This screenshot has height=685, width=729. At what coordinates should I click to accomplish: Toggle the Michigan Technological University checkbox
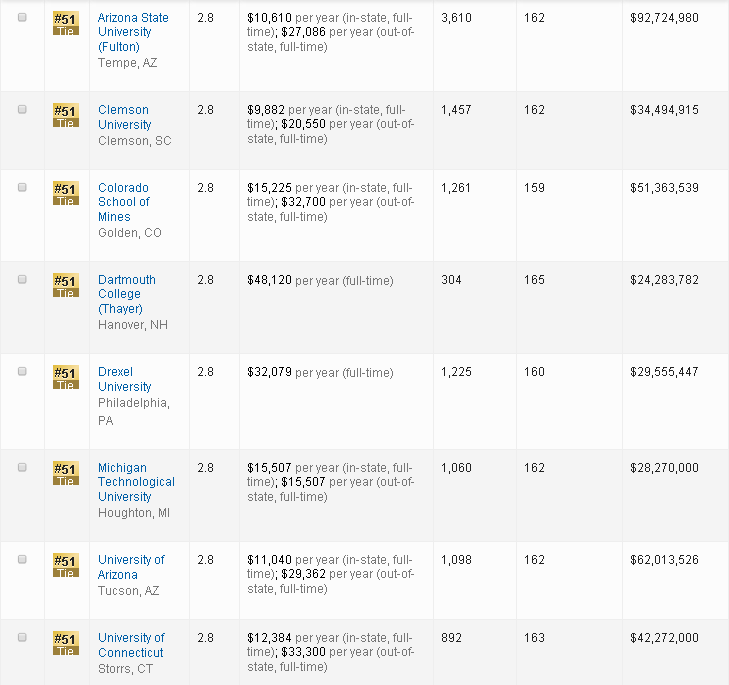click(22, 468)
